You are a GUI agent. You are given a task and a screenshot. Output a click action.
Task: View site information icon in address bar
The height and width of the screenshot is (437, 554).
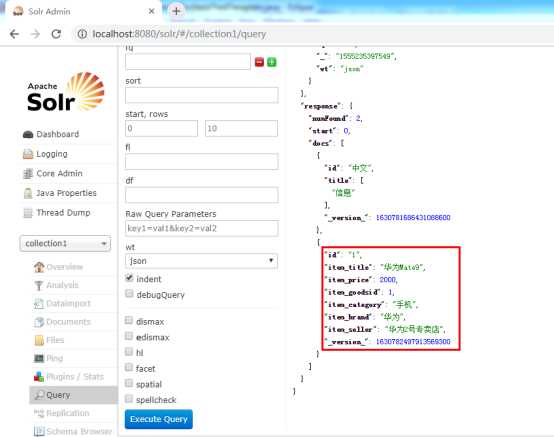(82, 34)
